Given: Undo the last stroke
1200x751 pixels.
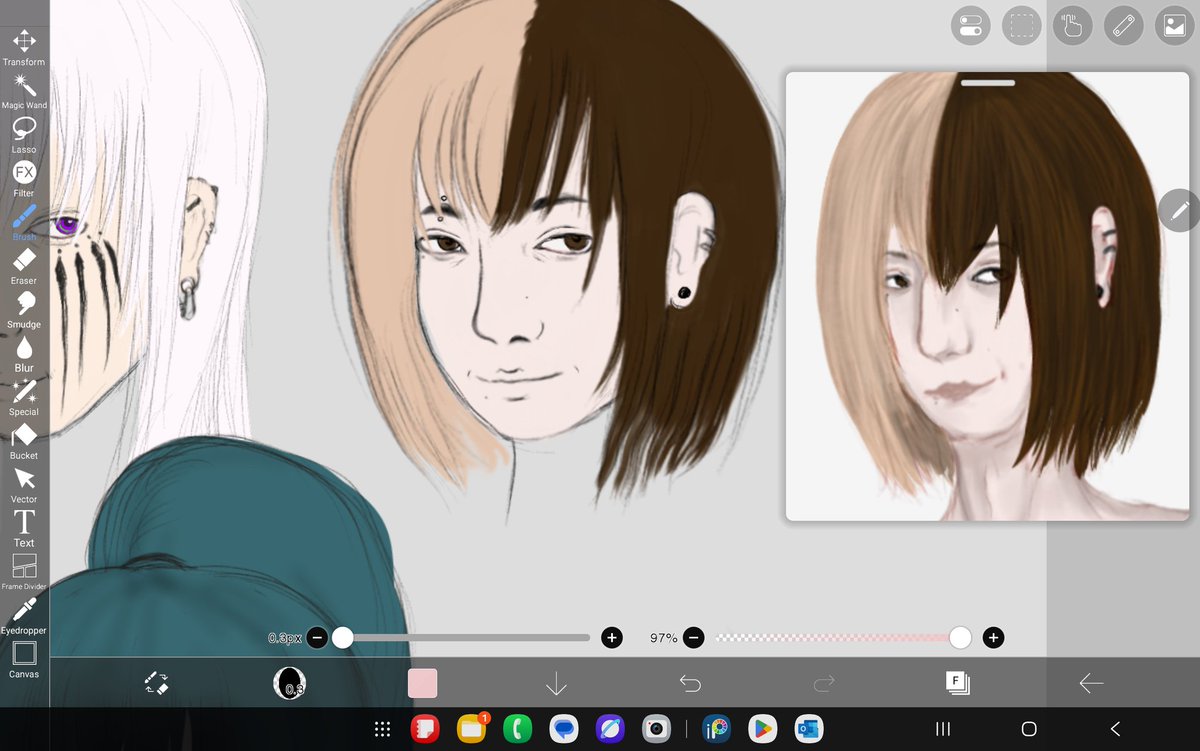Looking at the screenshot, I should click(x=690, y=683).
